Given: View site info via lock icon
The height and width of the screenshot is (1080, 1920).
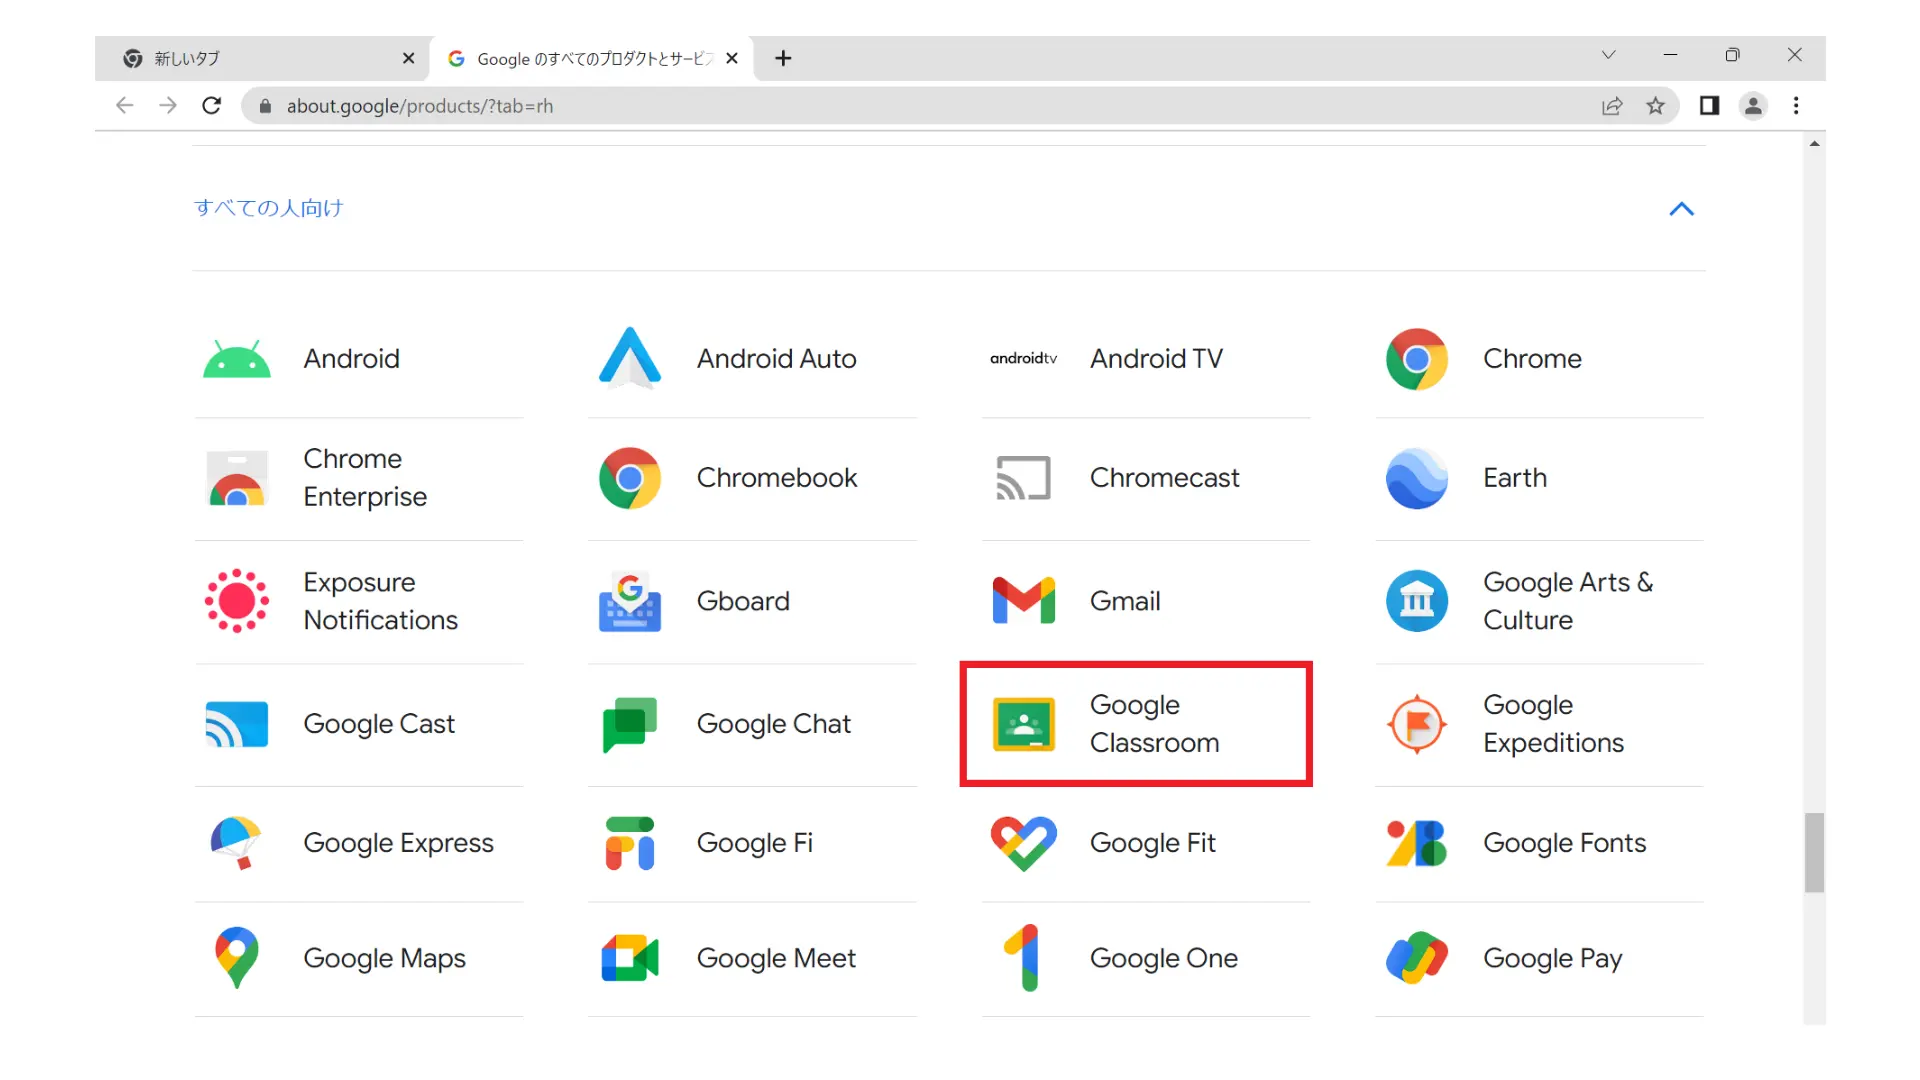Looking at the screenshot, I should 265,106.
